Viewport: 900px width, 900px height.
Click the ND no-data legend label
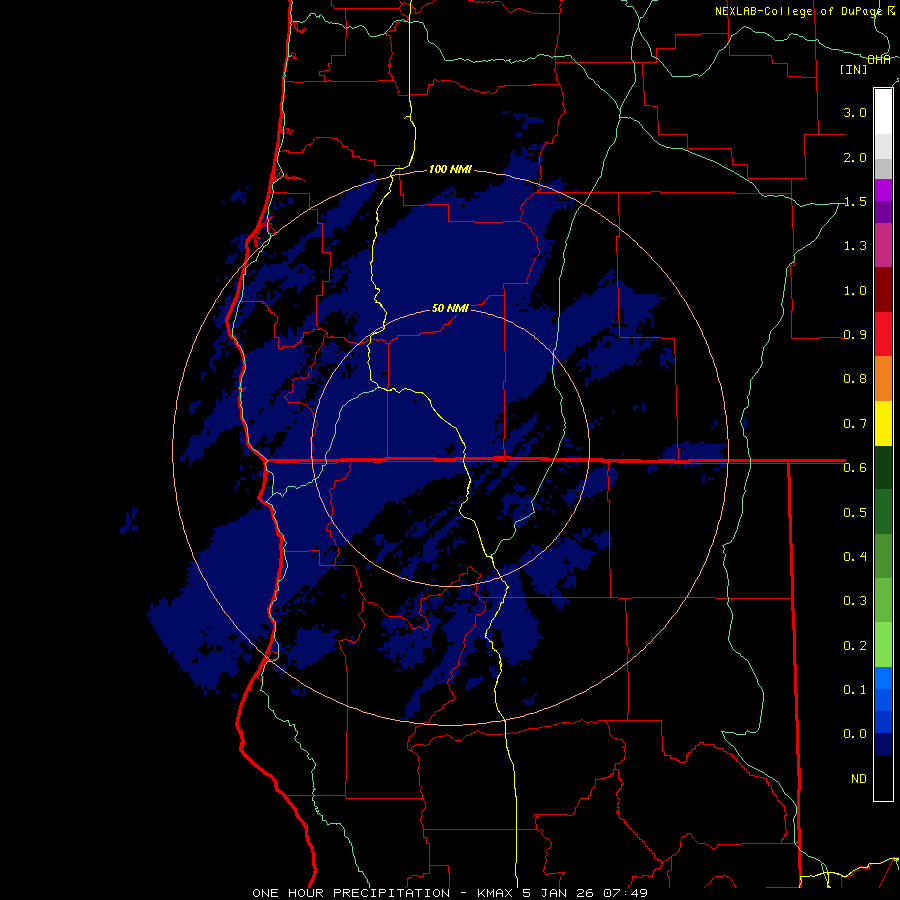[x=859, y=778]
